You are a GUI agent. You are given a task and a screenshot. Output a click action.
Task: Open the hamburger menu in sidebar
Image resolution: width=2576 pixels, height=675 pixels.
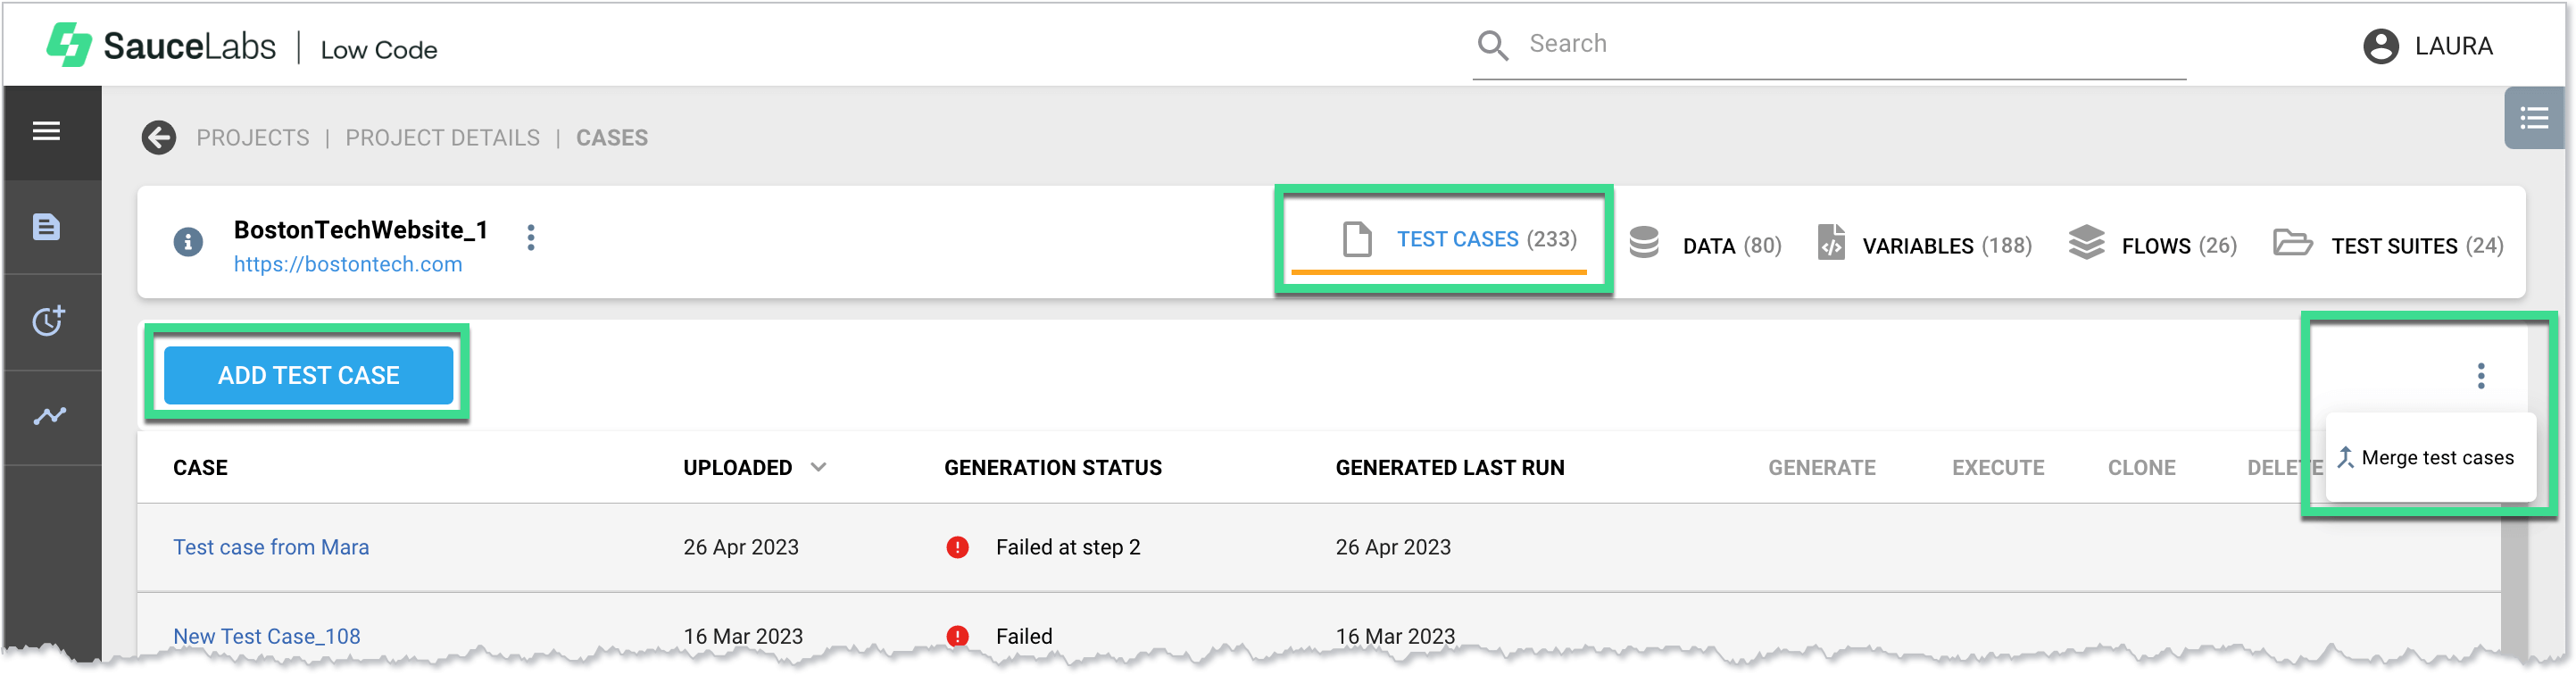(x=46, y=131)
